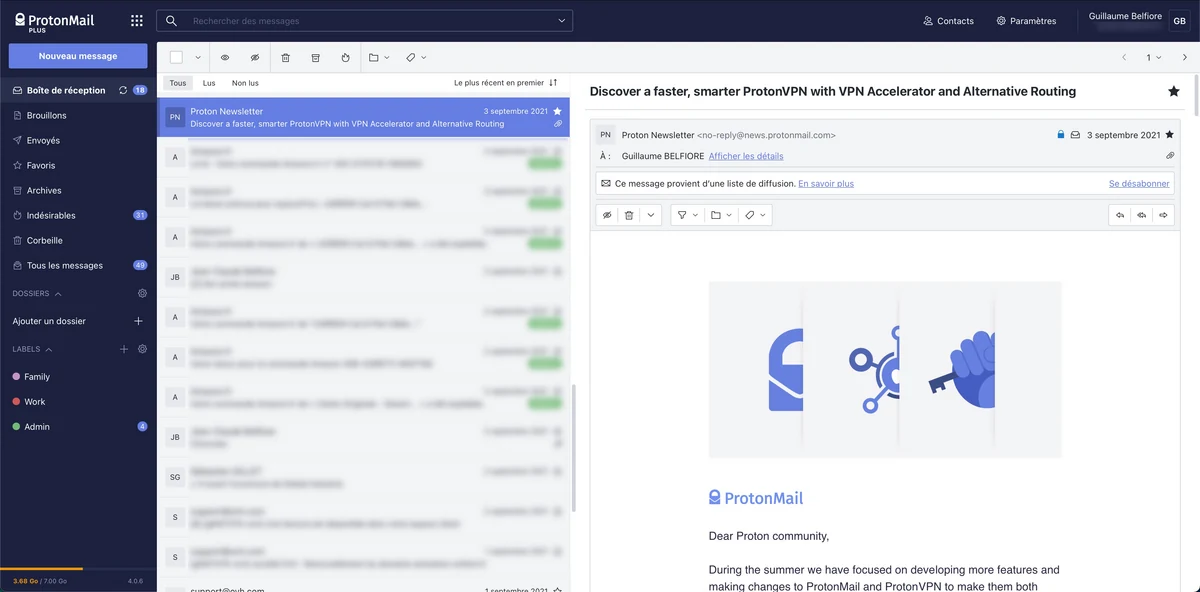
Task: Toggle the star on the Proton Newsletter list row
Action: coord(557,111)
